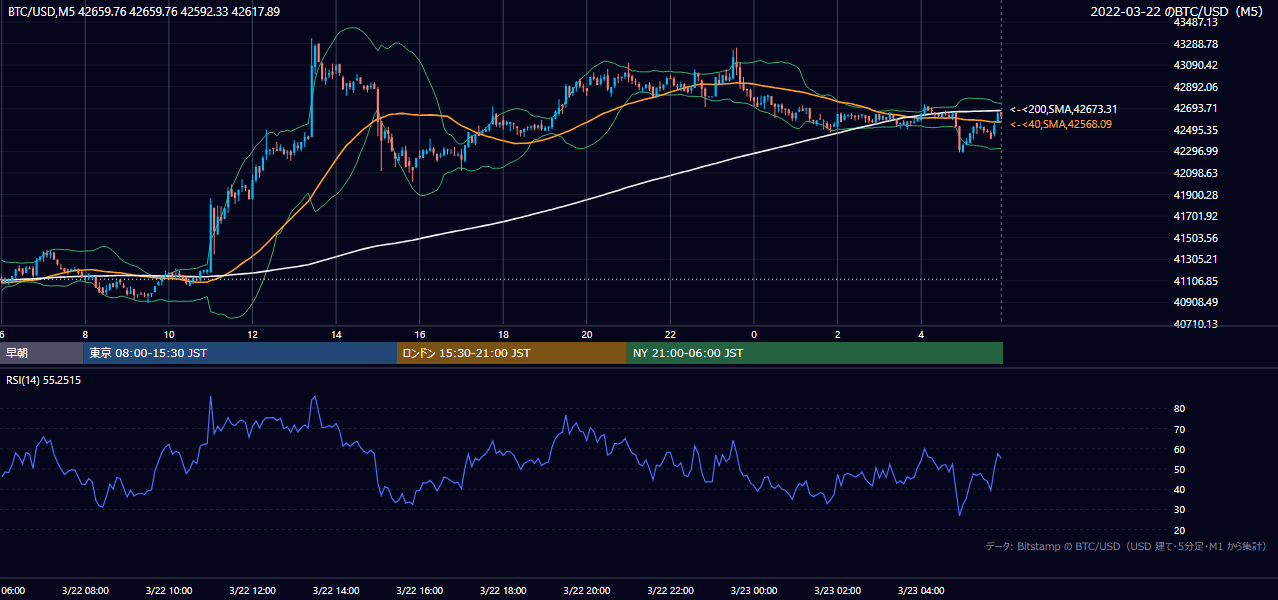
Task: Click the bottom date label 3/22 12:00
Action: click(253, 591)
